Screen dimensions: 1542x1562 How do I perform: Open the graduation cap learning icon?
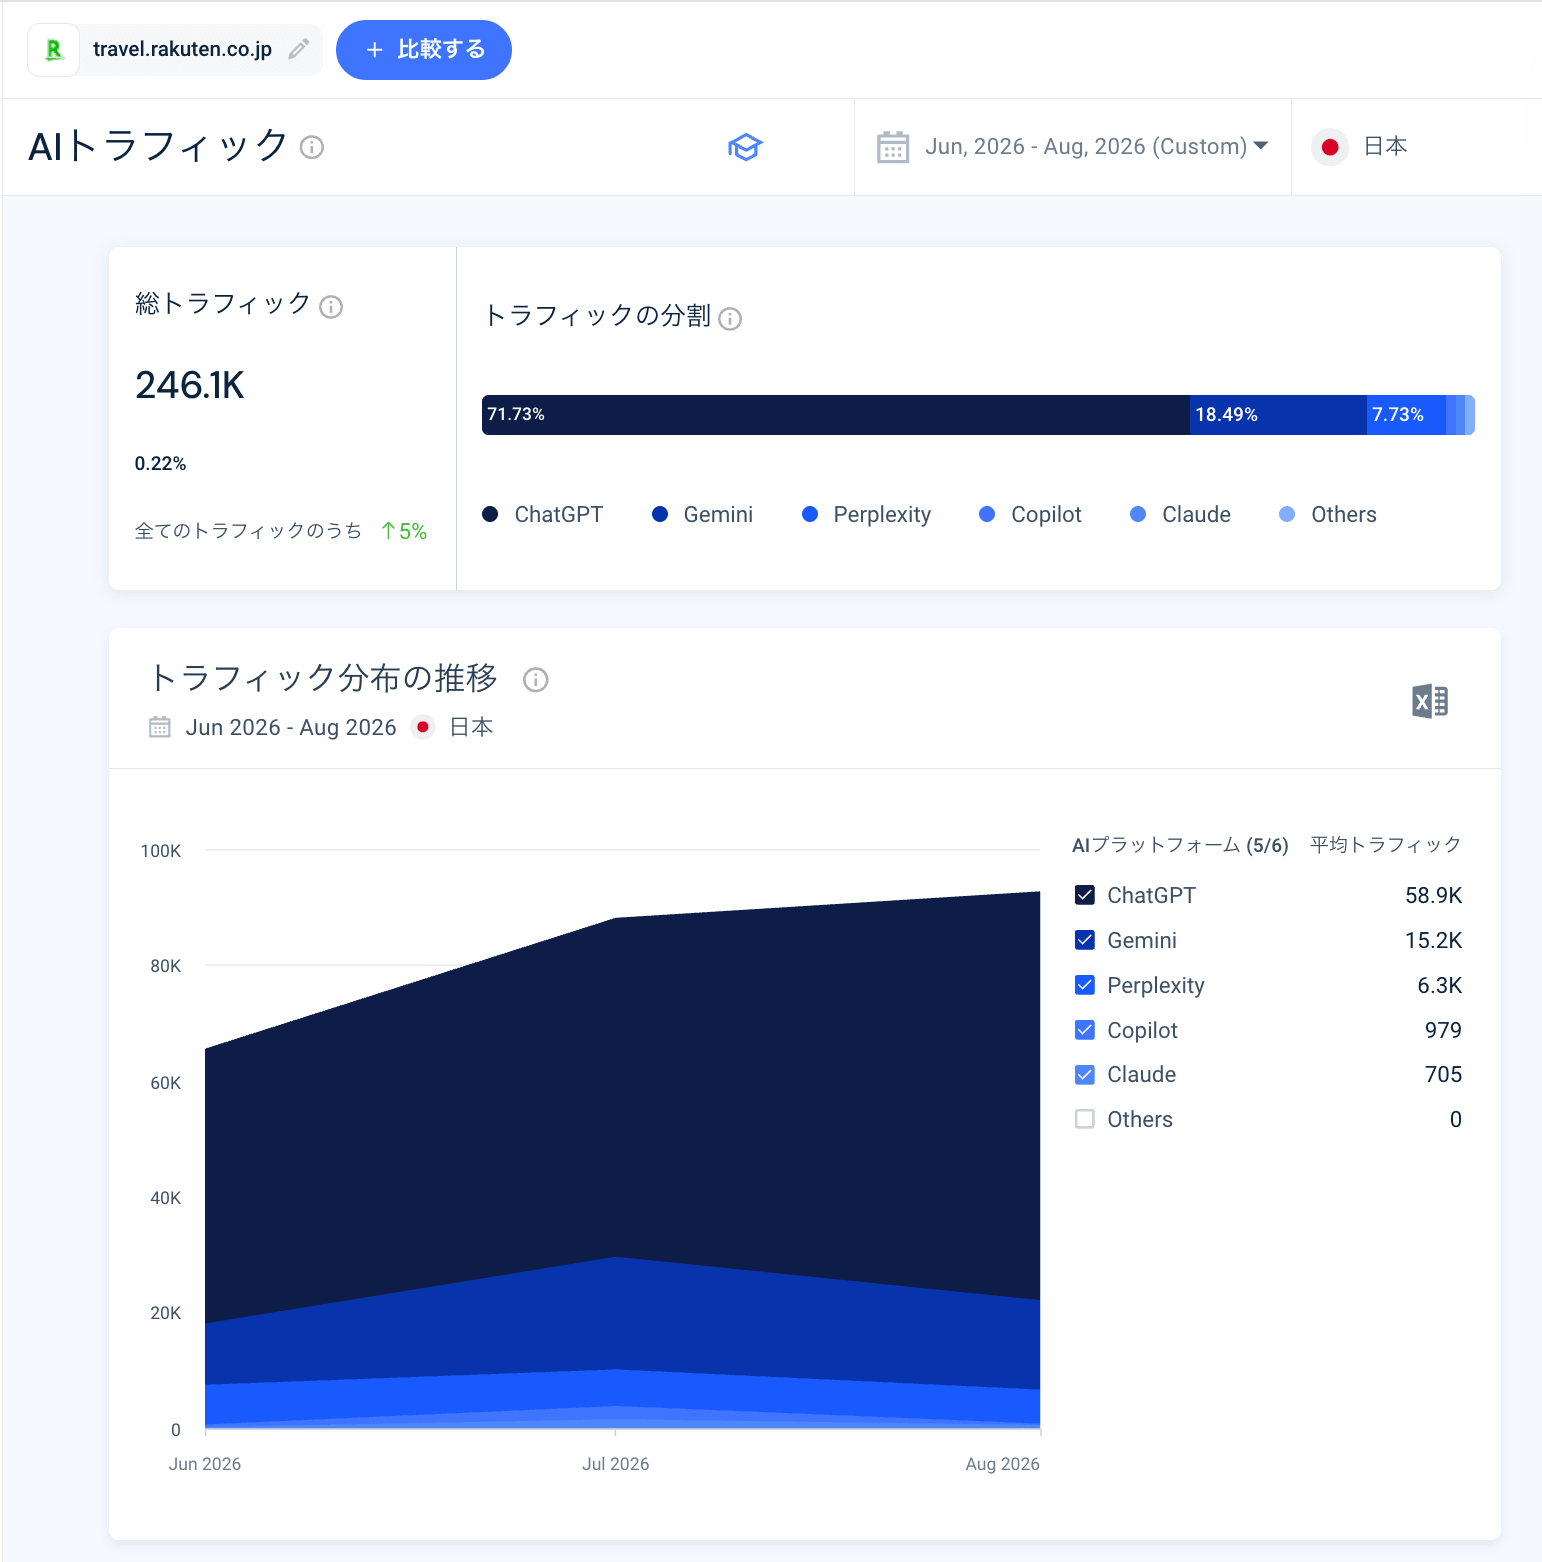pyautogui.click(x=745, y=147)
